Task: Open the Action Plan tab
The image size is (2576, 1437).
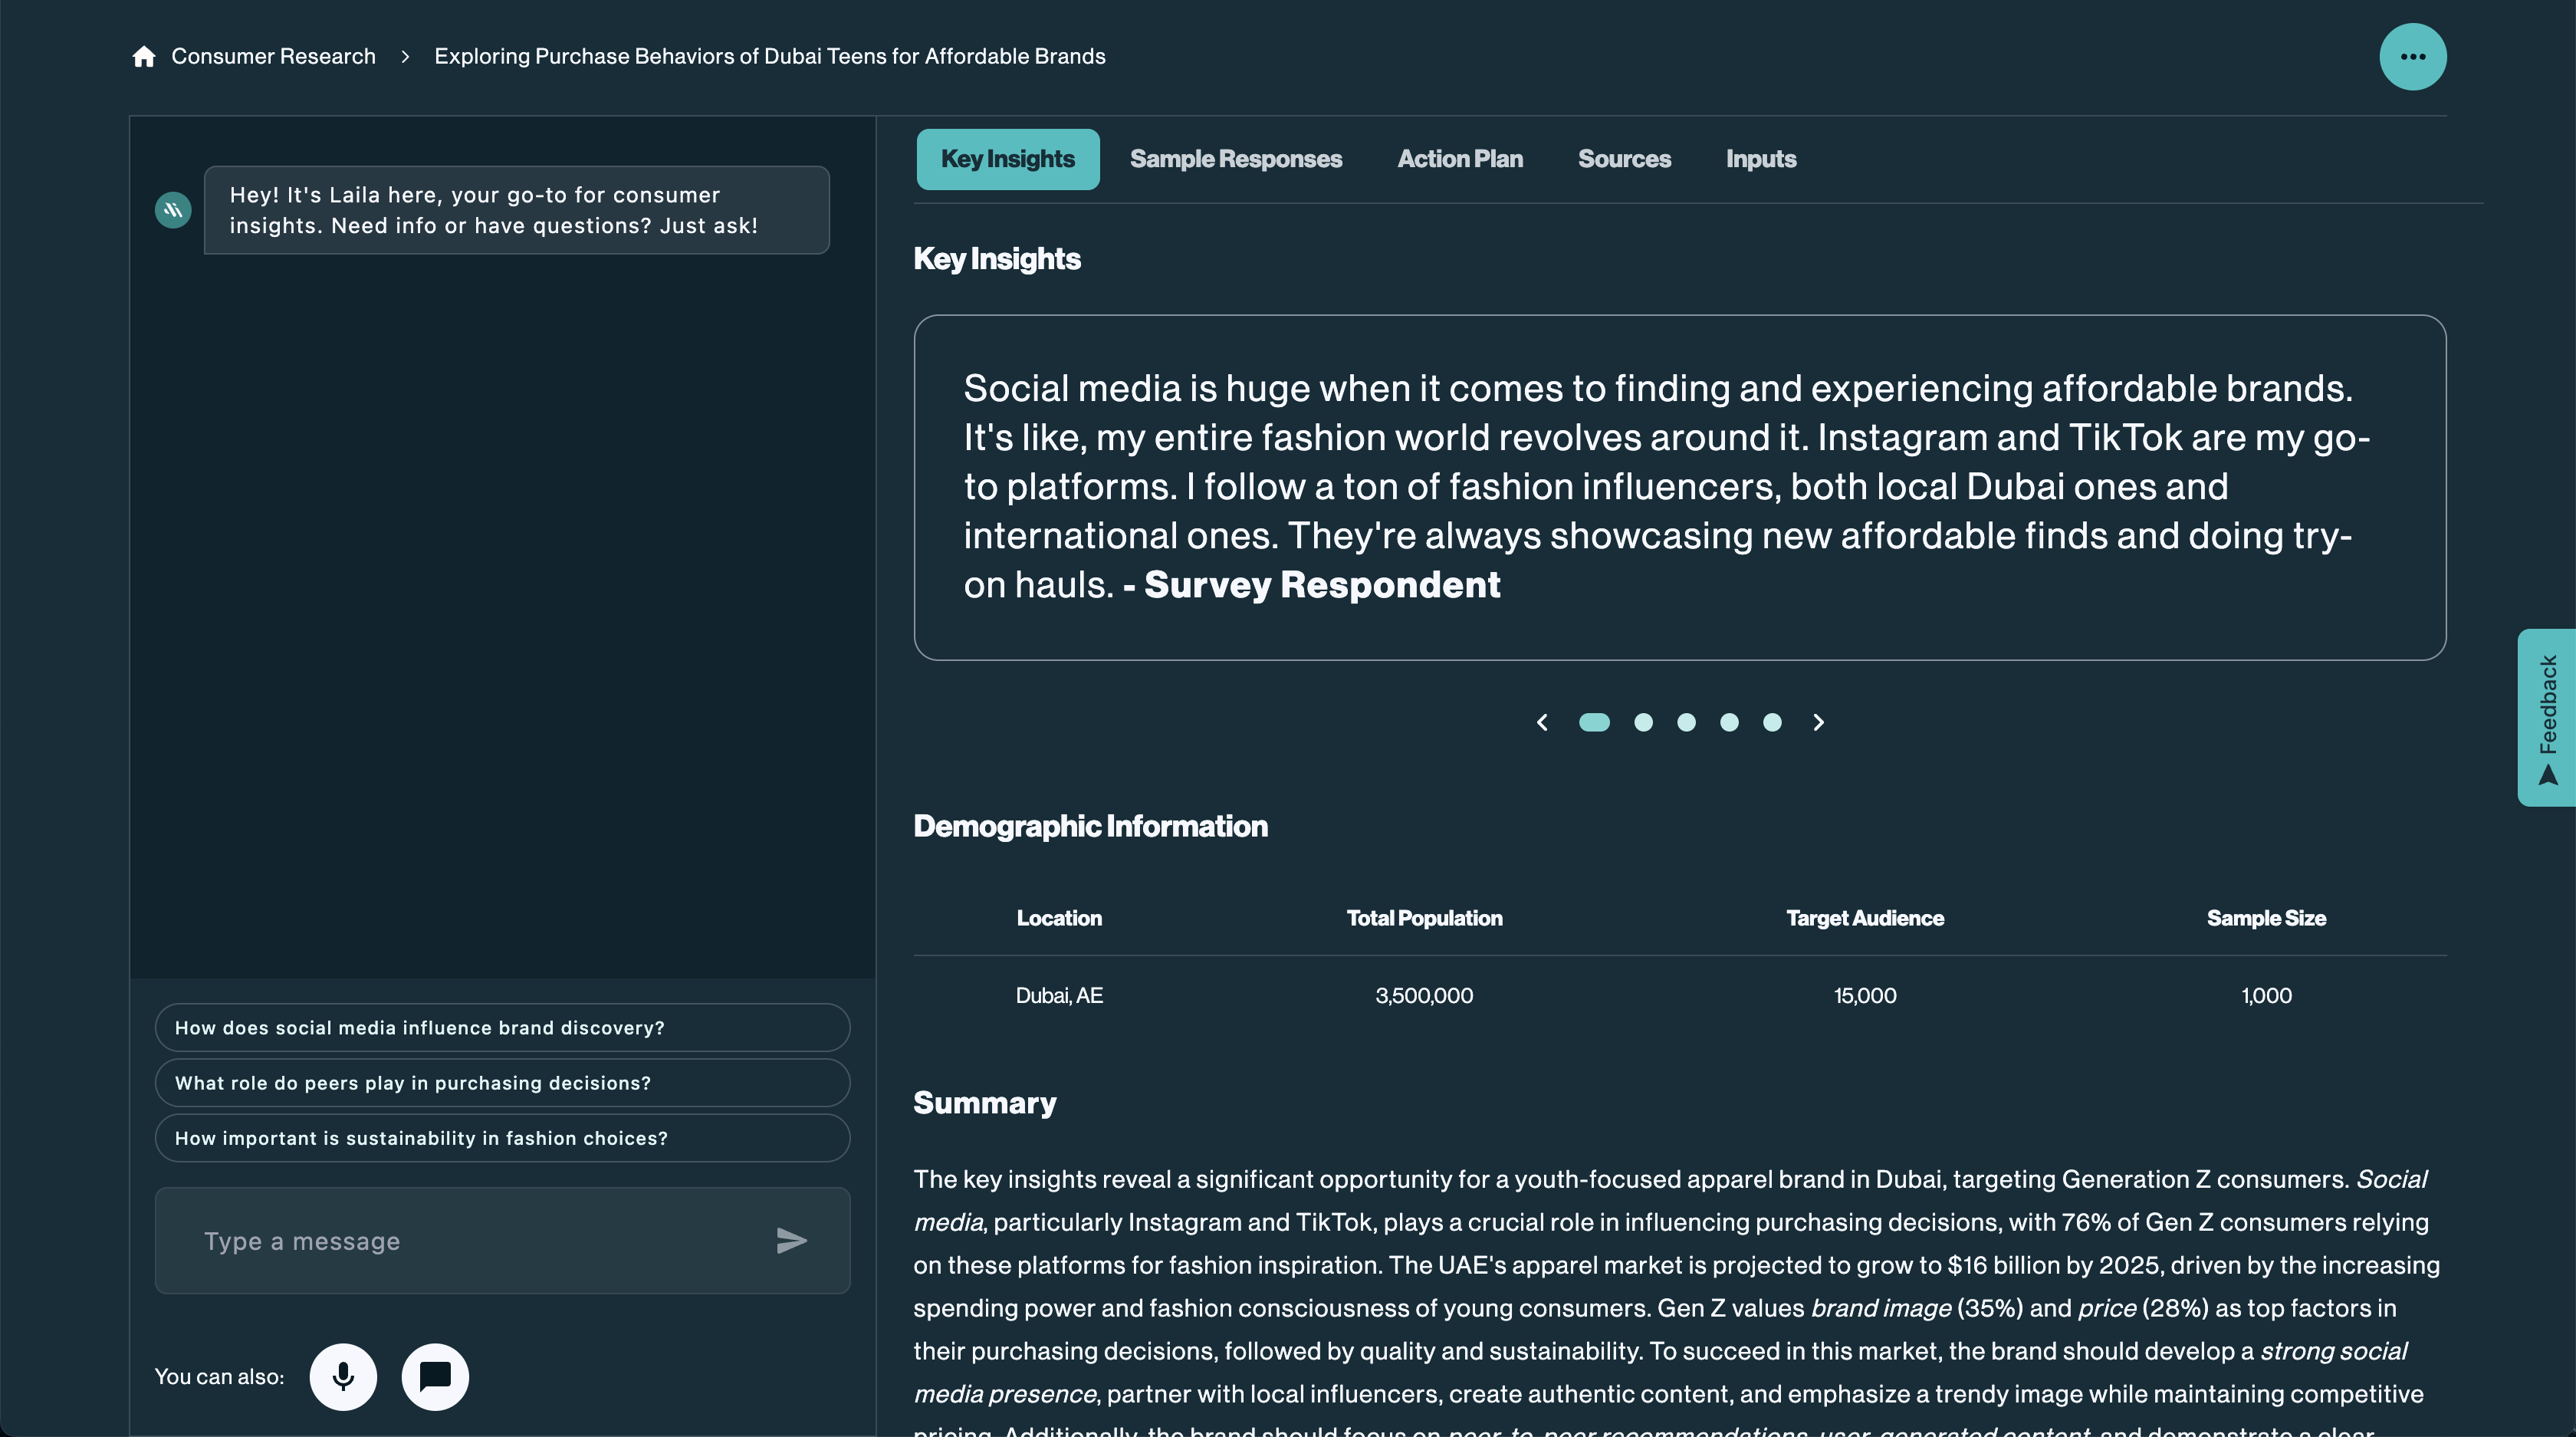Action: [x=1459, y=159]
